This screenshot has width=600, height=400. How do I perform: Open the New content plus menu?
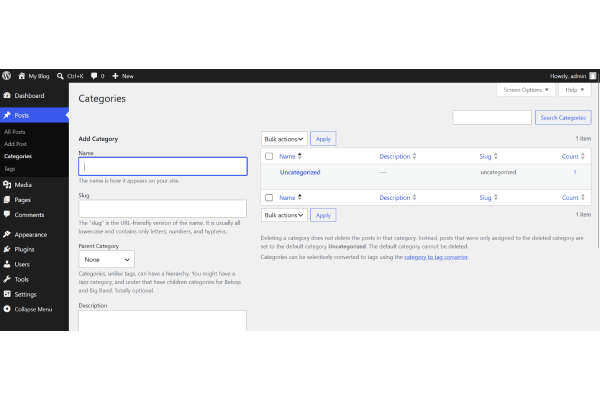(123, 76)
